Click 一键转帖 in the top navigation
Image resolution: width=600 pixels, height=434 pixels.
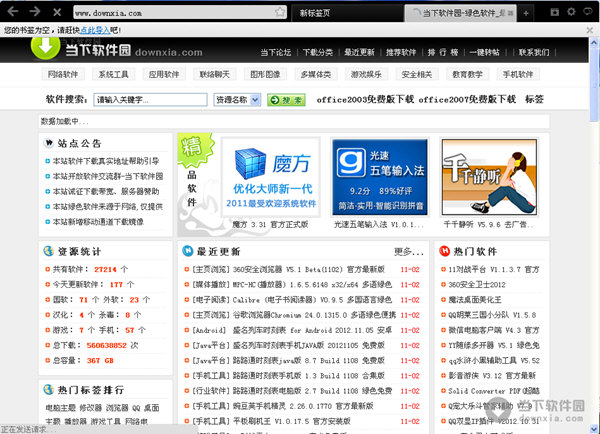484,52
